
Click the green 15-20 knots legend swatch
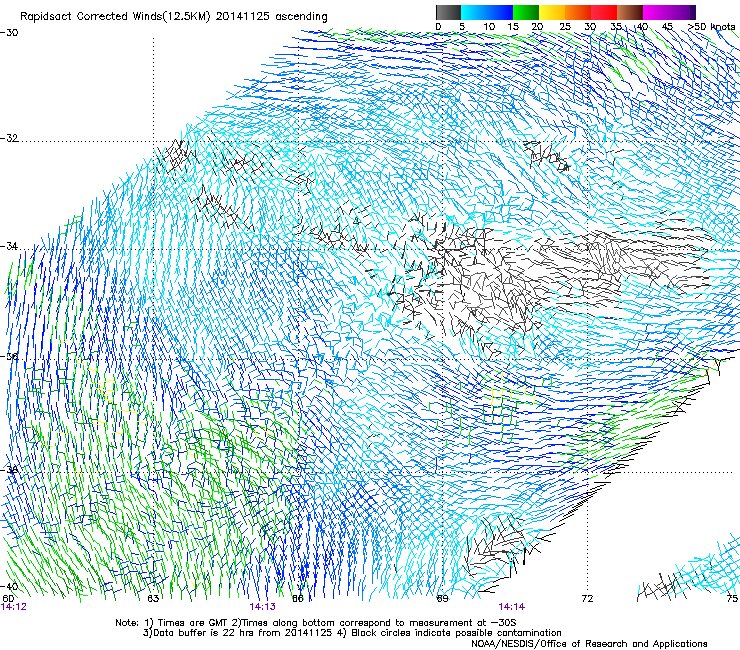point(526,12)
